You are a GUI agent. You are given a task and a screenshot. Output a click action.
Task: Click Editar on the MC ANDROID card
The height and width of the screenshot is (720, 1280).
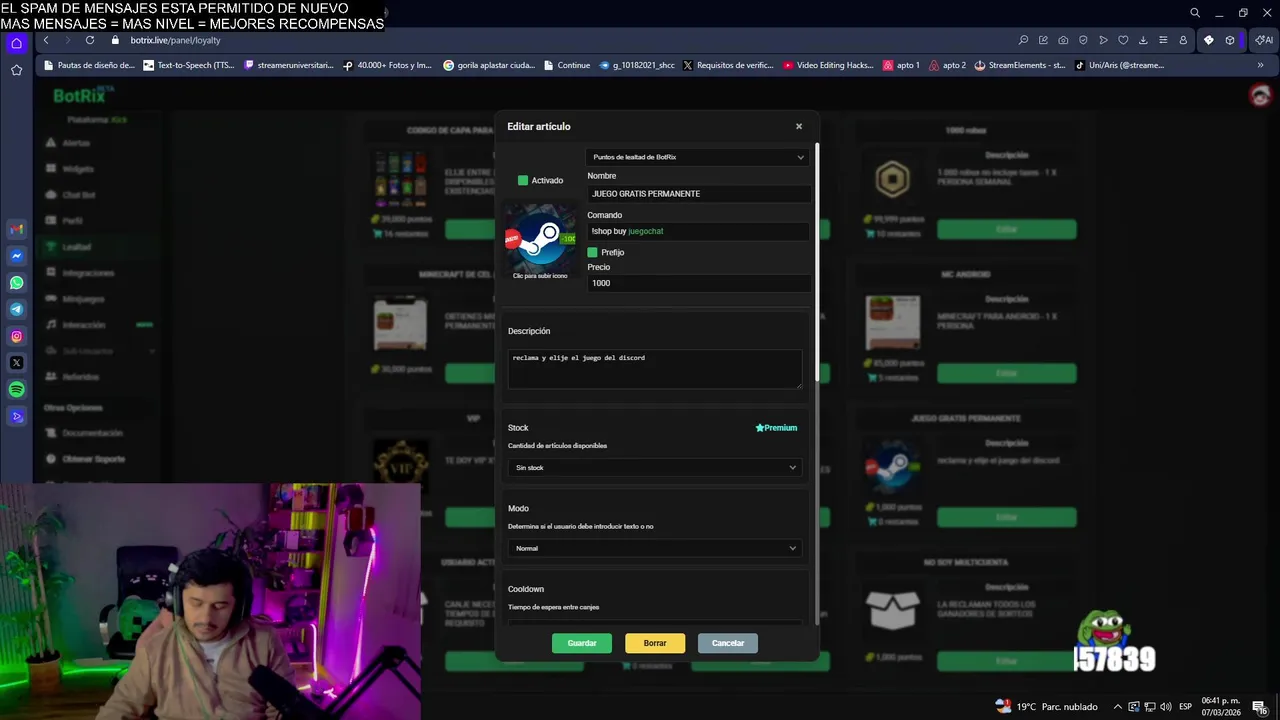pyautogui.click(x=1007, y=374)
